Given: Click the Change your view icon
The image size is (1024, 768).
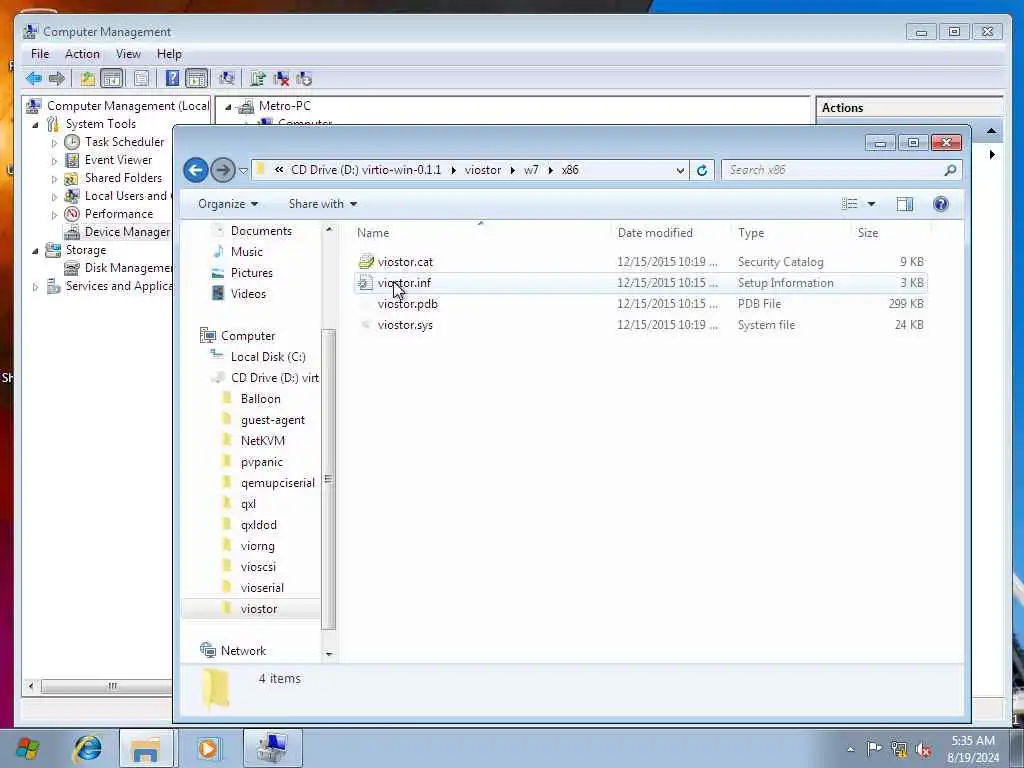Looking at the screenshot, I should (850, 204).
